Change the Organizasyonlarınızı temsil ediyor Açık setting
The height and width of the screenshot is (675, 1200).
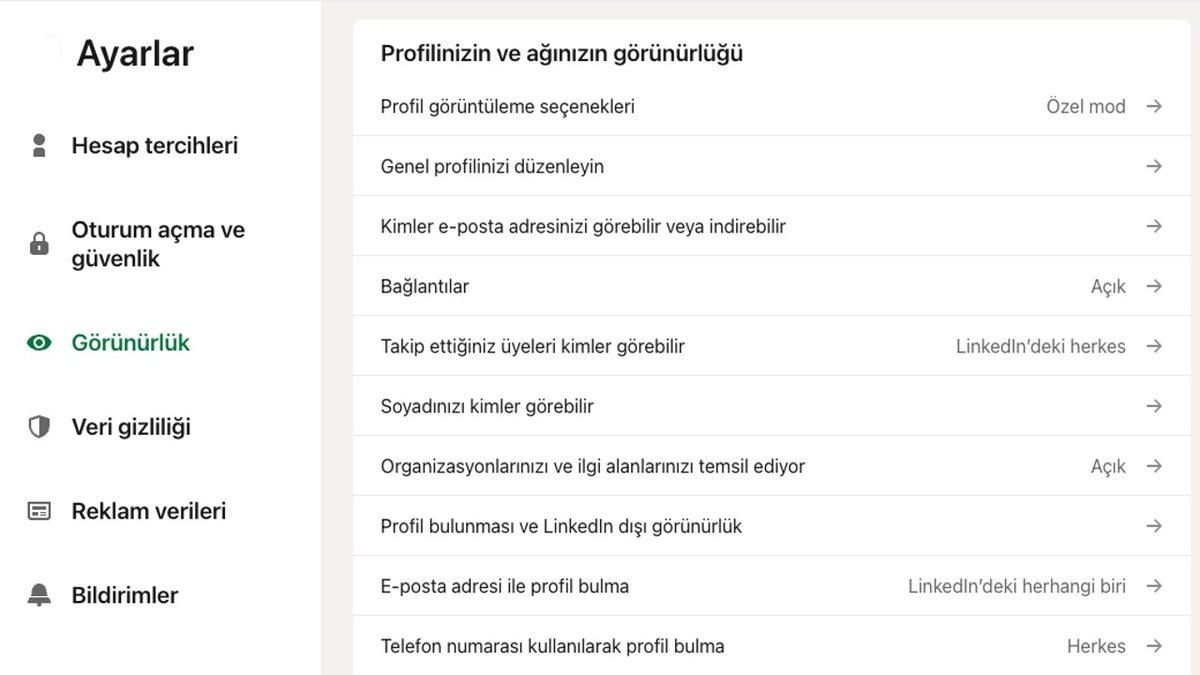coord(1108,466)
